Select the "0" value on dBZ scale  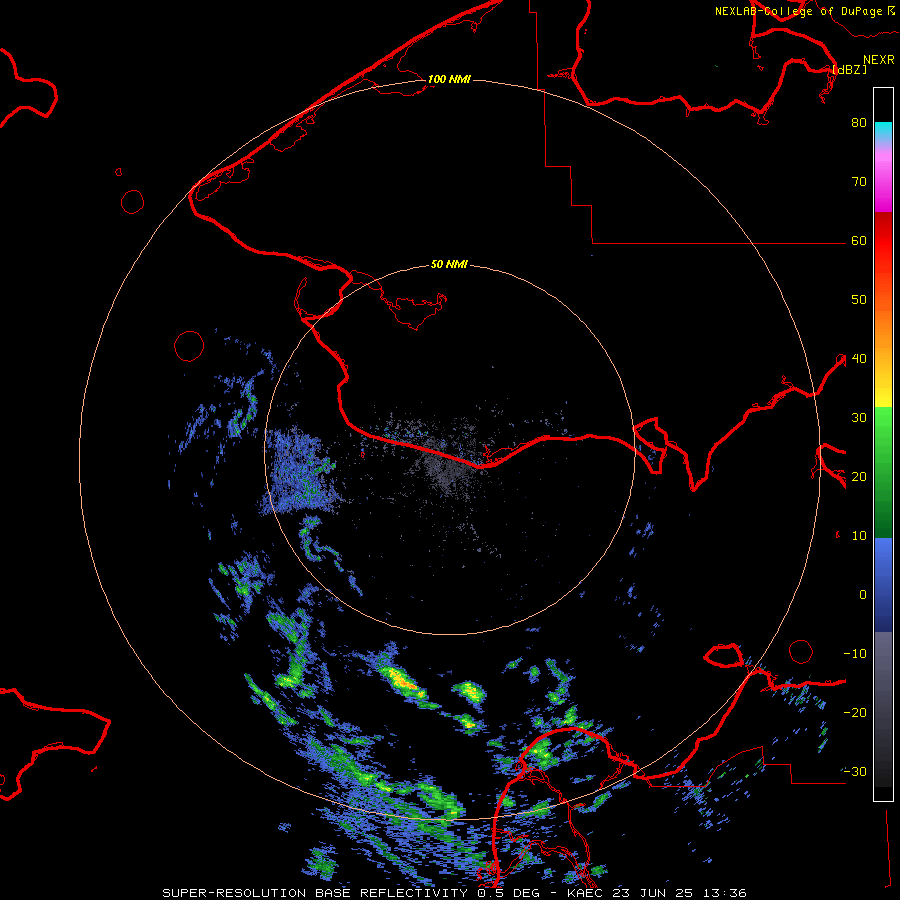[x=863, y=595]
